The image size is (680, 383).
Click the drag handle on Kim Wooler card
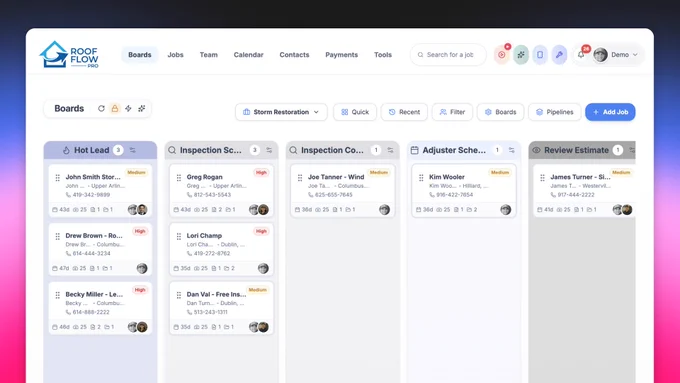coord(421,177)
